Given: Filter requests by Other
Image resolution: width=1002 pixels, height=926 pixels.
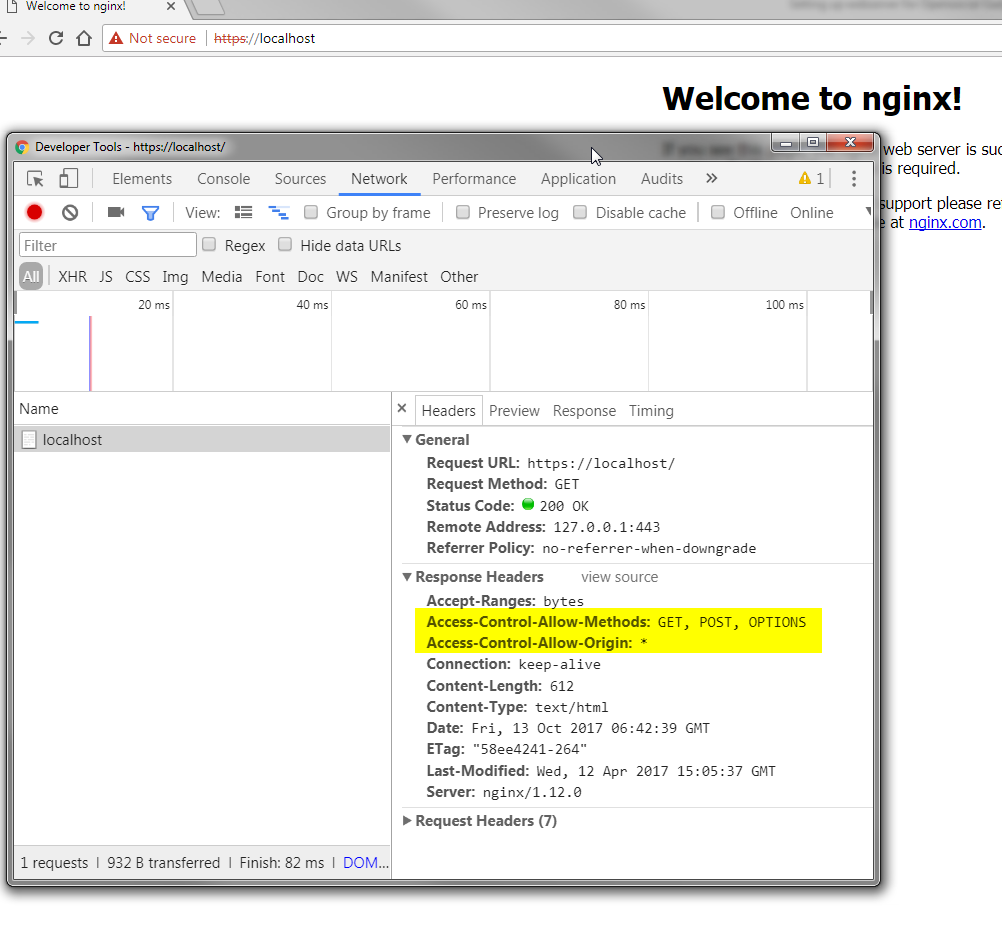Looking at the screenshot, I should point(459,277).
